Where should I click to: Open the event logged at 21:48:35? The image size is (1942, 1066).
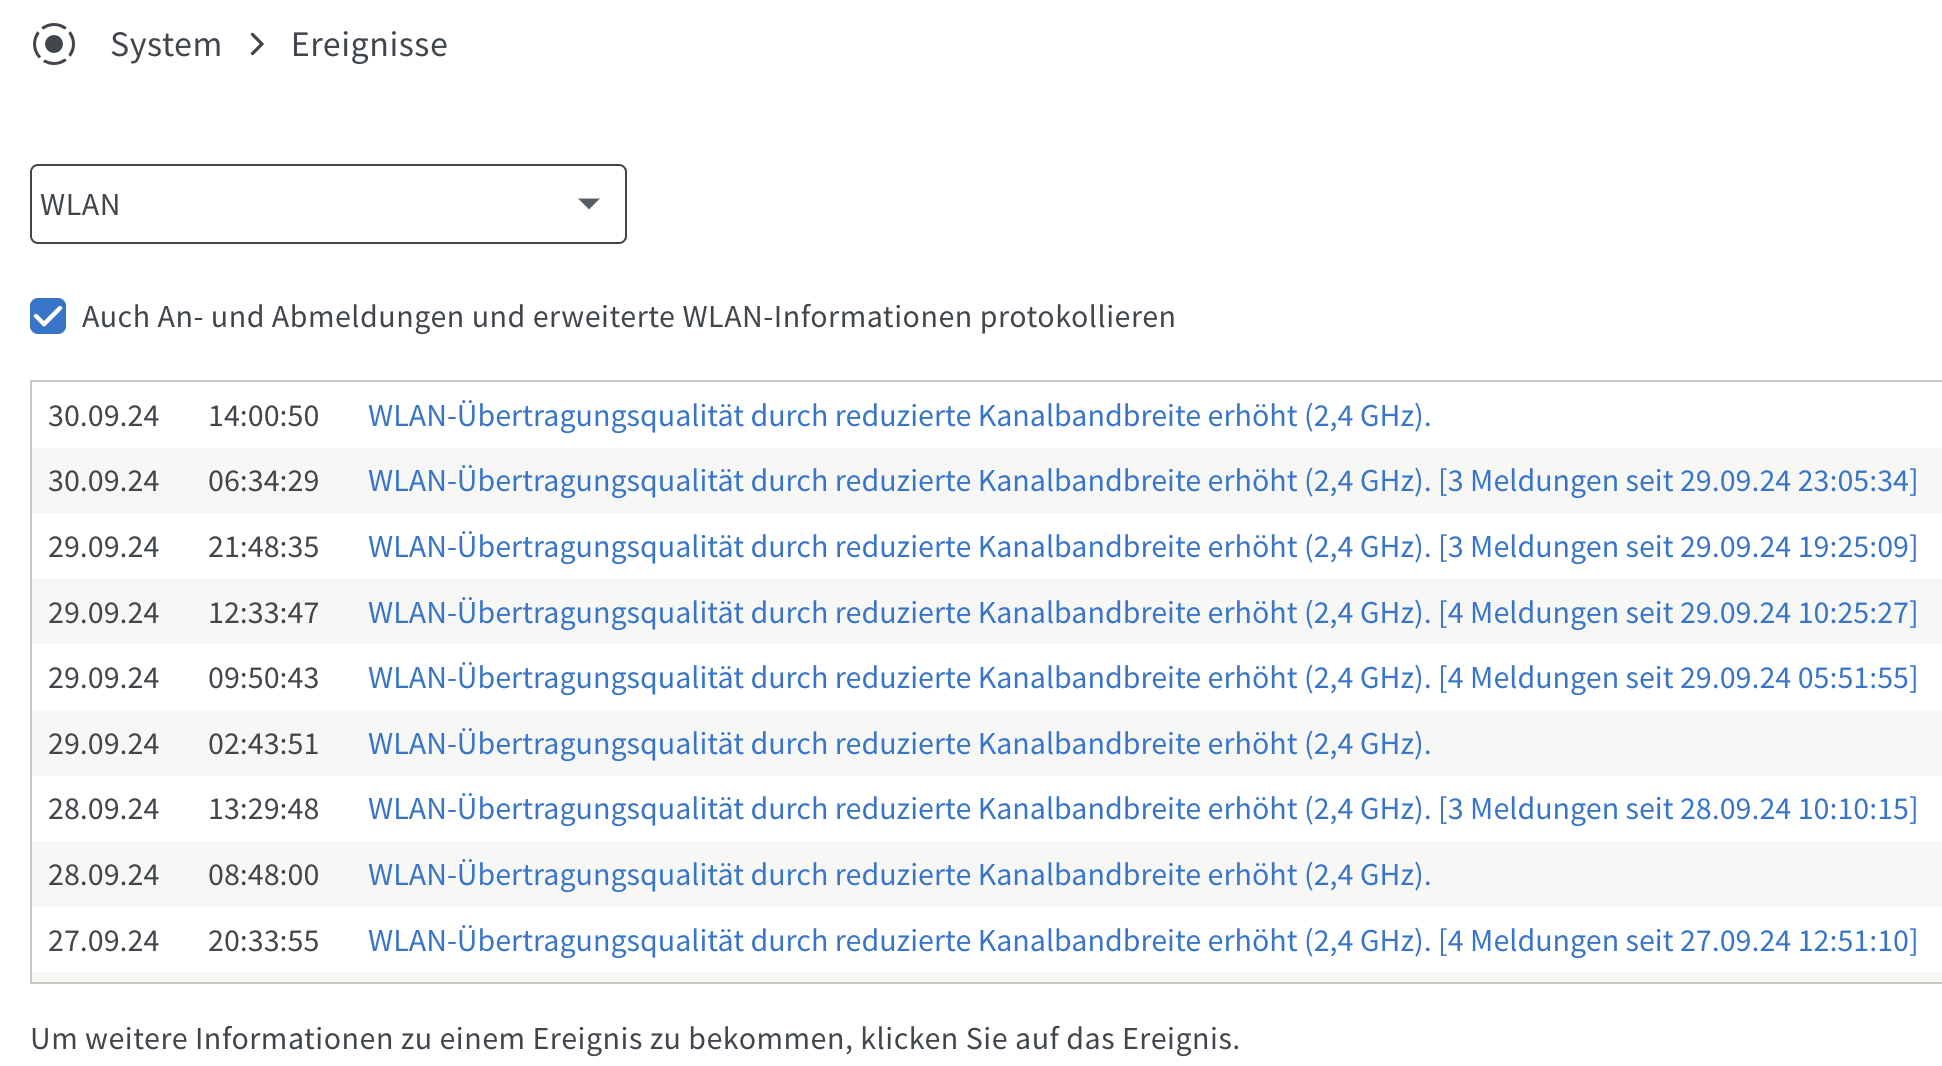[x=1143, y=547]
